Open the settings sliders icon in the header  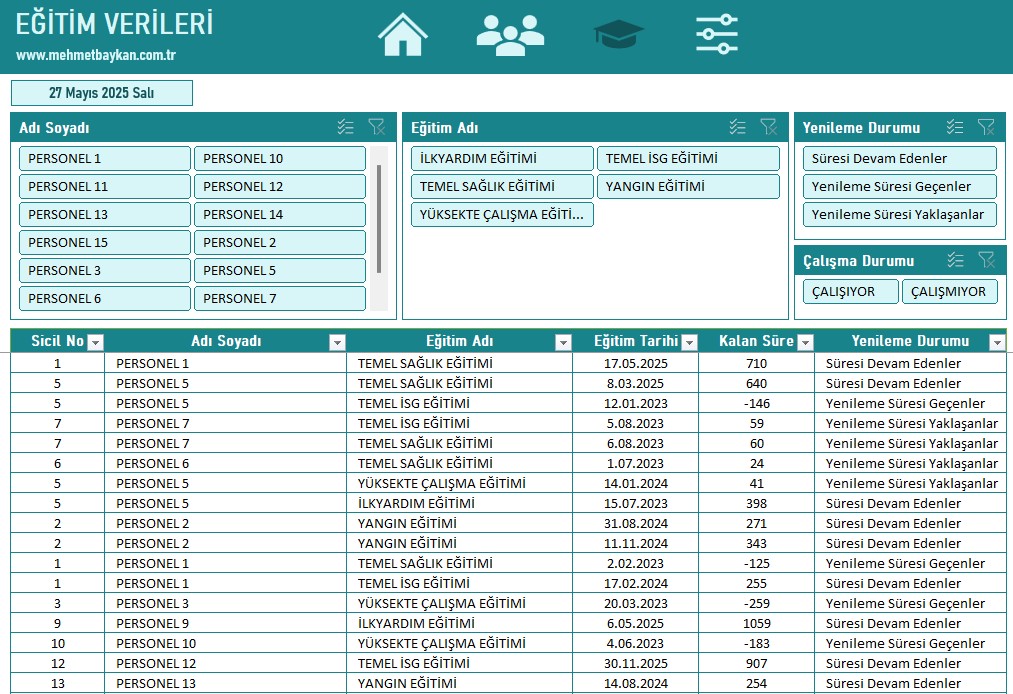[716, 33]
